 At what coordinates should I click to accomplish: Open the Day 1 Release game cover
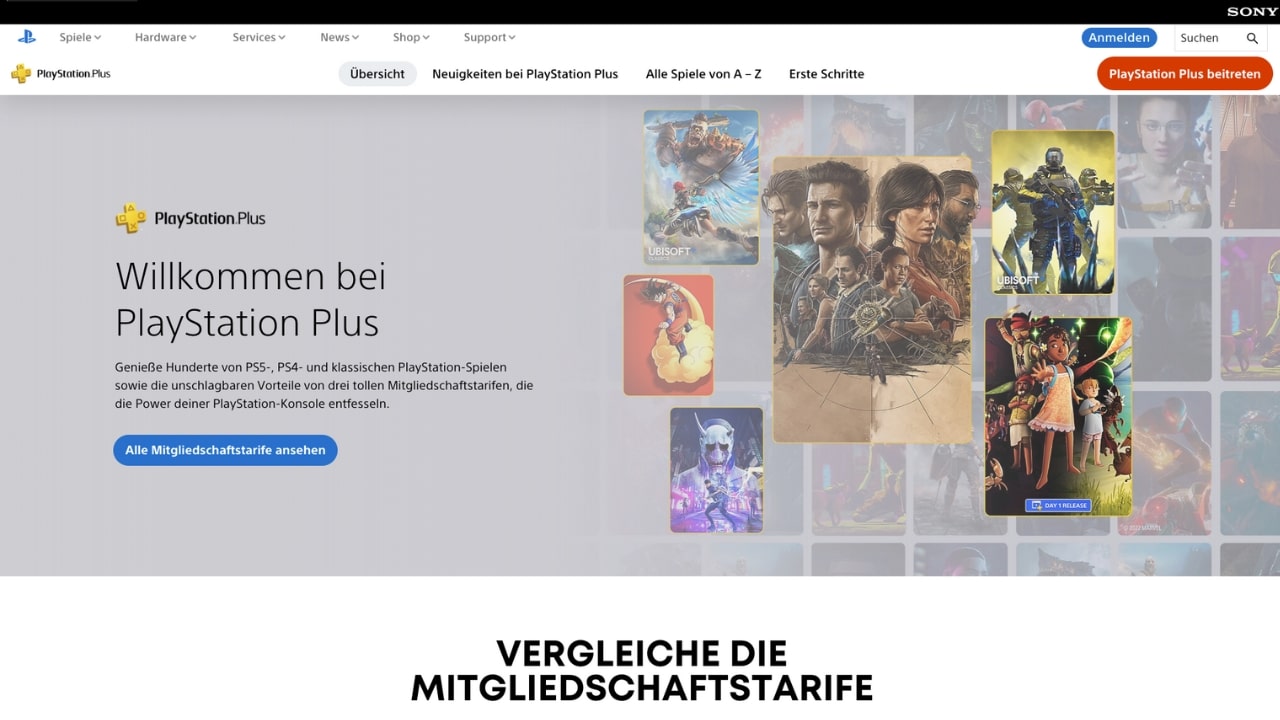click(1058, 416)
